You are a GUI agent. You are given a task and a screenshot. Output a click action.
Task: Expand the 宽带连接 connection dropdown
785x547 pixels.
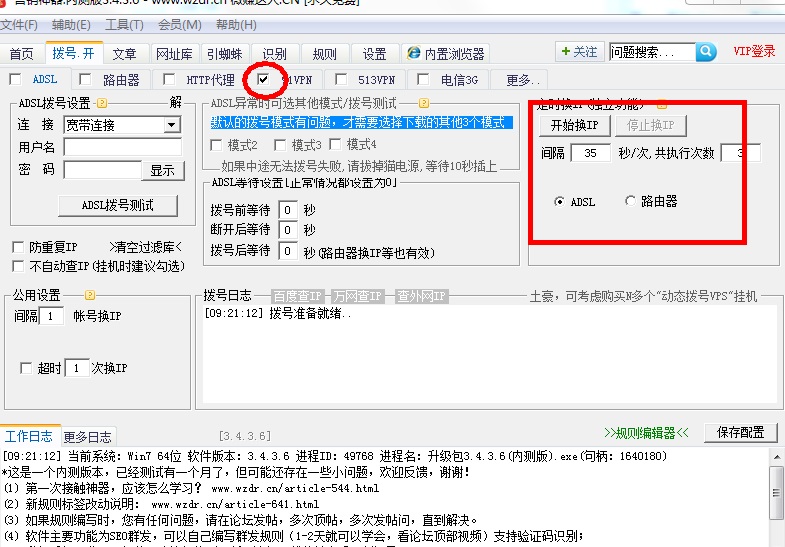click(172, 125)
